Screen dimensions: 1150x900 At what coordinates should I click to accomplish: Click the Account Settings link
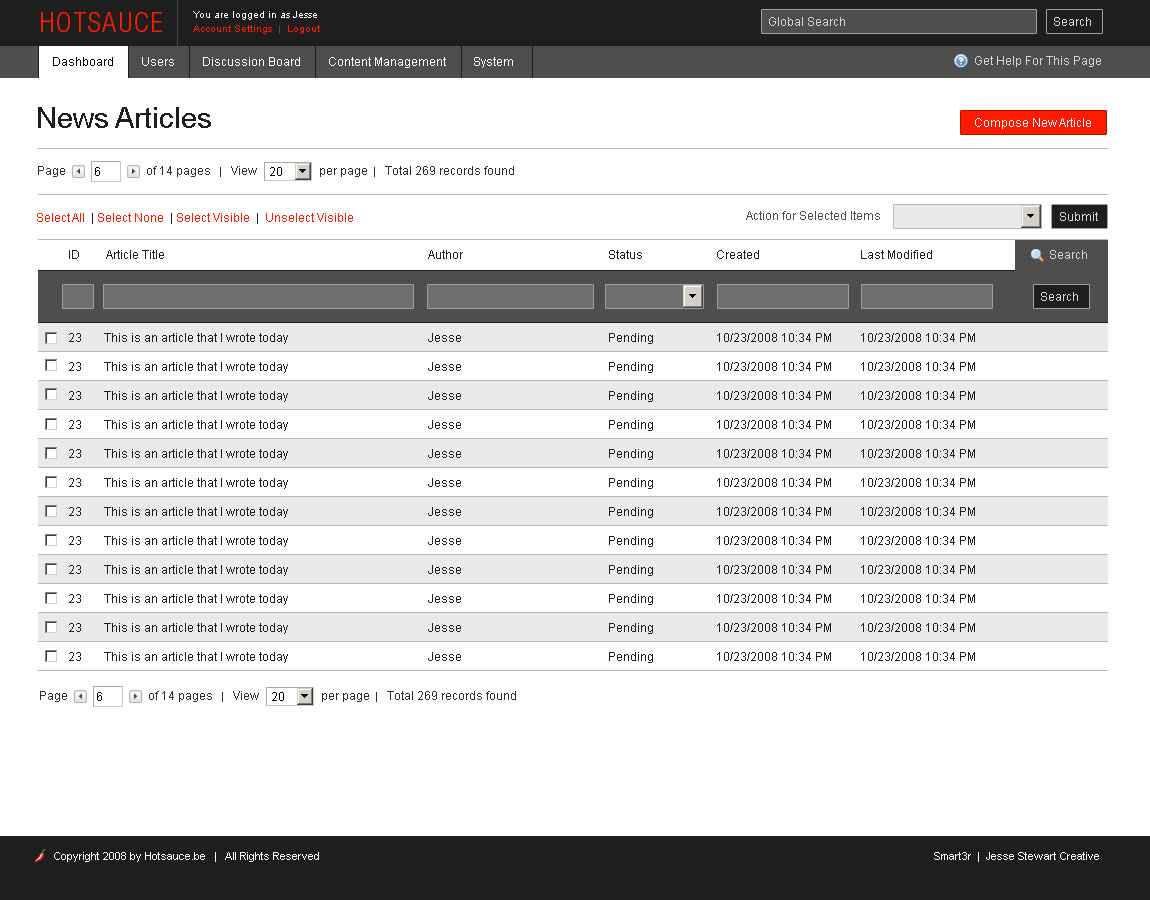232,29
